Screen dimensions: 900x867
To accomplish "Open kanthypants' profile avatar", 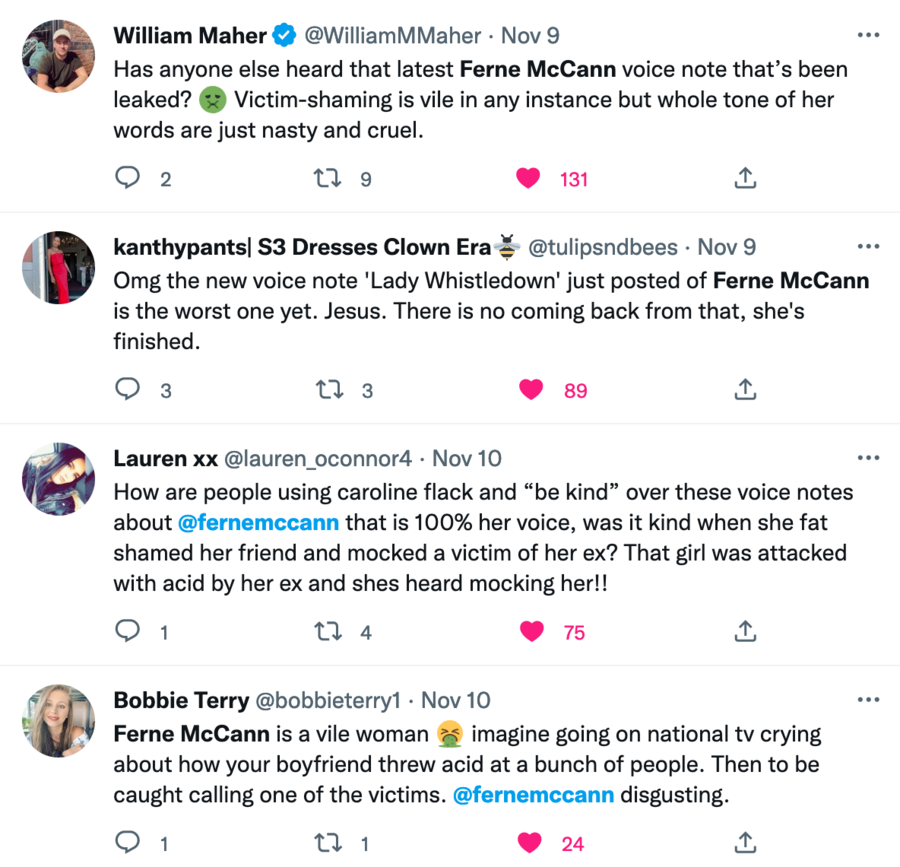I will point(58,267).
